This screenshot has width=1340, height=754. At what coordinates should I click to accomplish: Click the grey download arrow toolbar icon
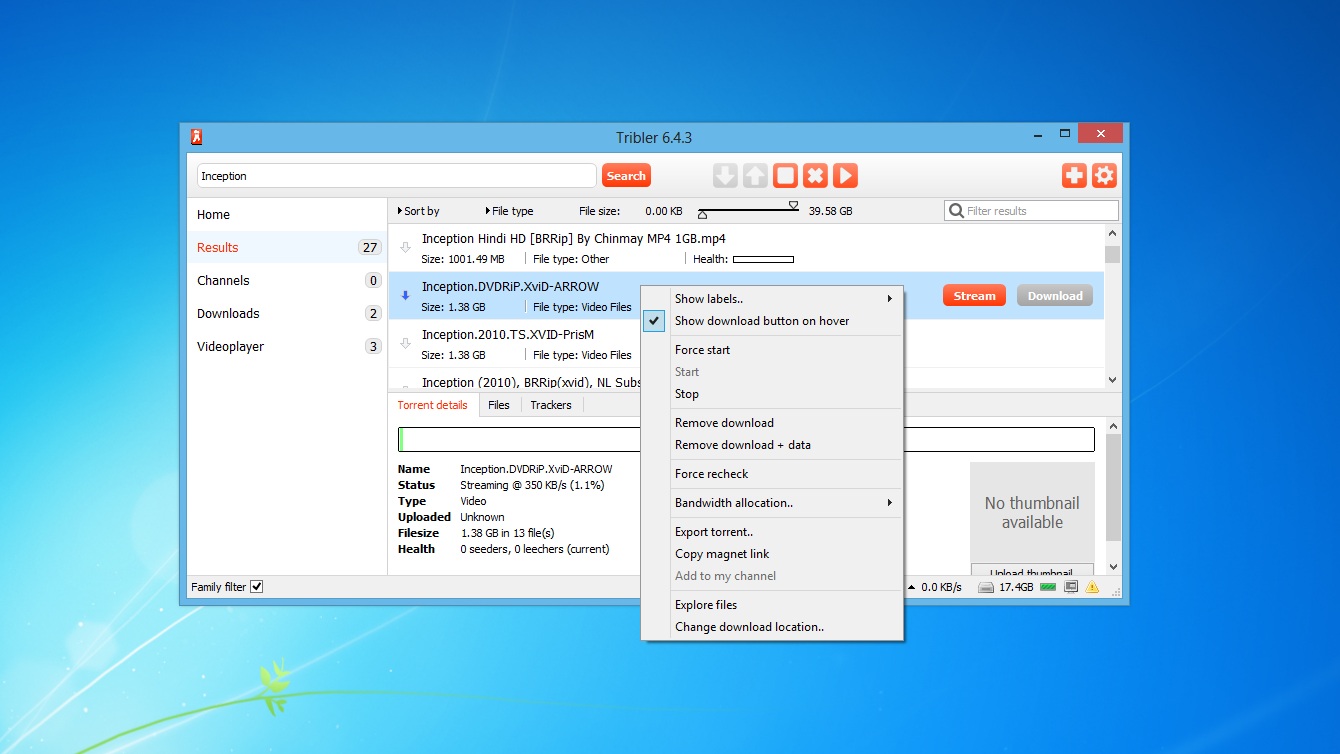tap(725, 176)
